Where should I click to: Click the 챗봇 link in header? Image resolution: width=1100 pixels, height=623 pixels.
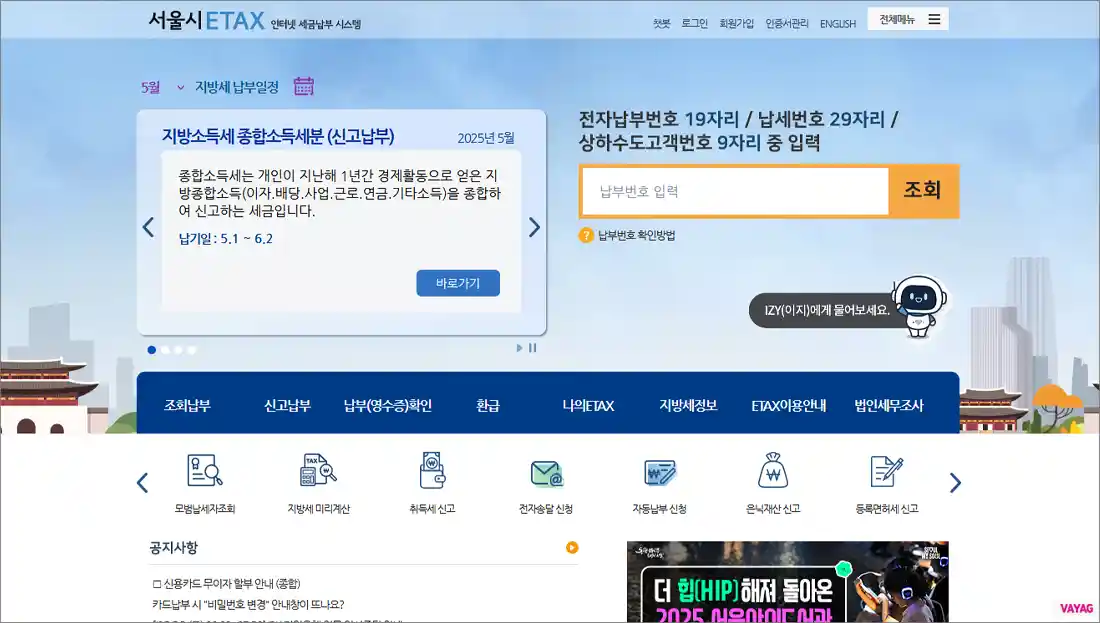pyautogui.click(x=662, y=24)
